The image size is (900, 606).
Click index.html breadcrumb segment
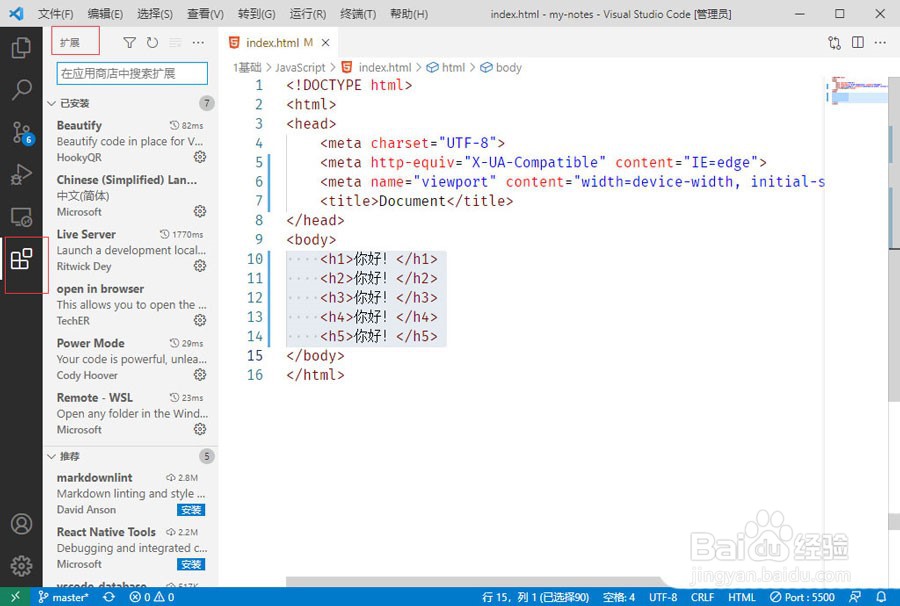[x=377, y=68]
